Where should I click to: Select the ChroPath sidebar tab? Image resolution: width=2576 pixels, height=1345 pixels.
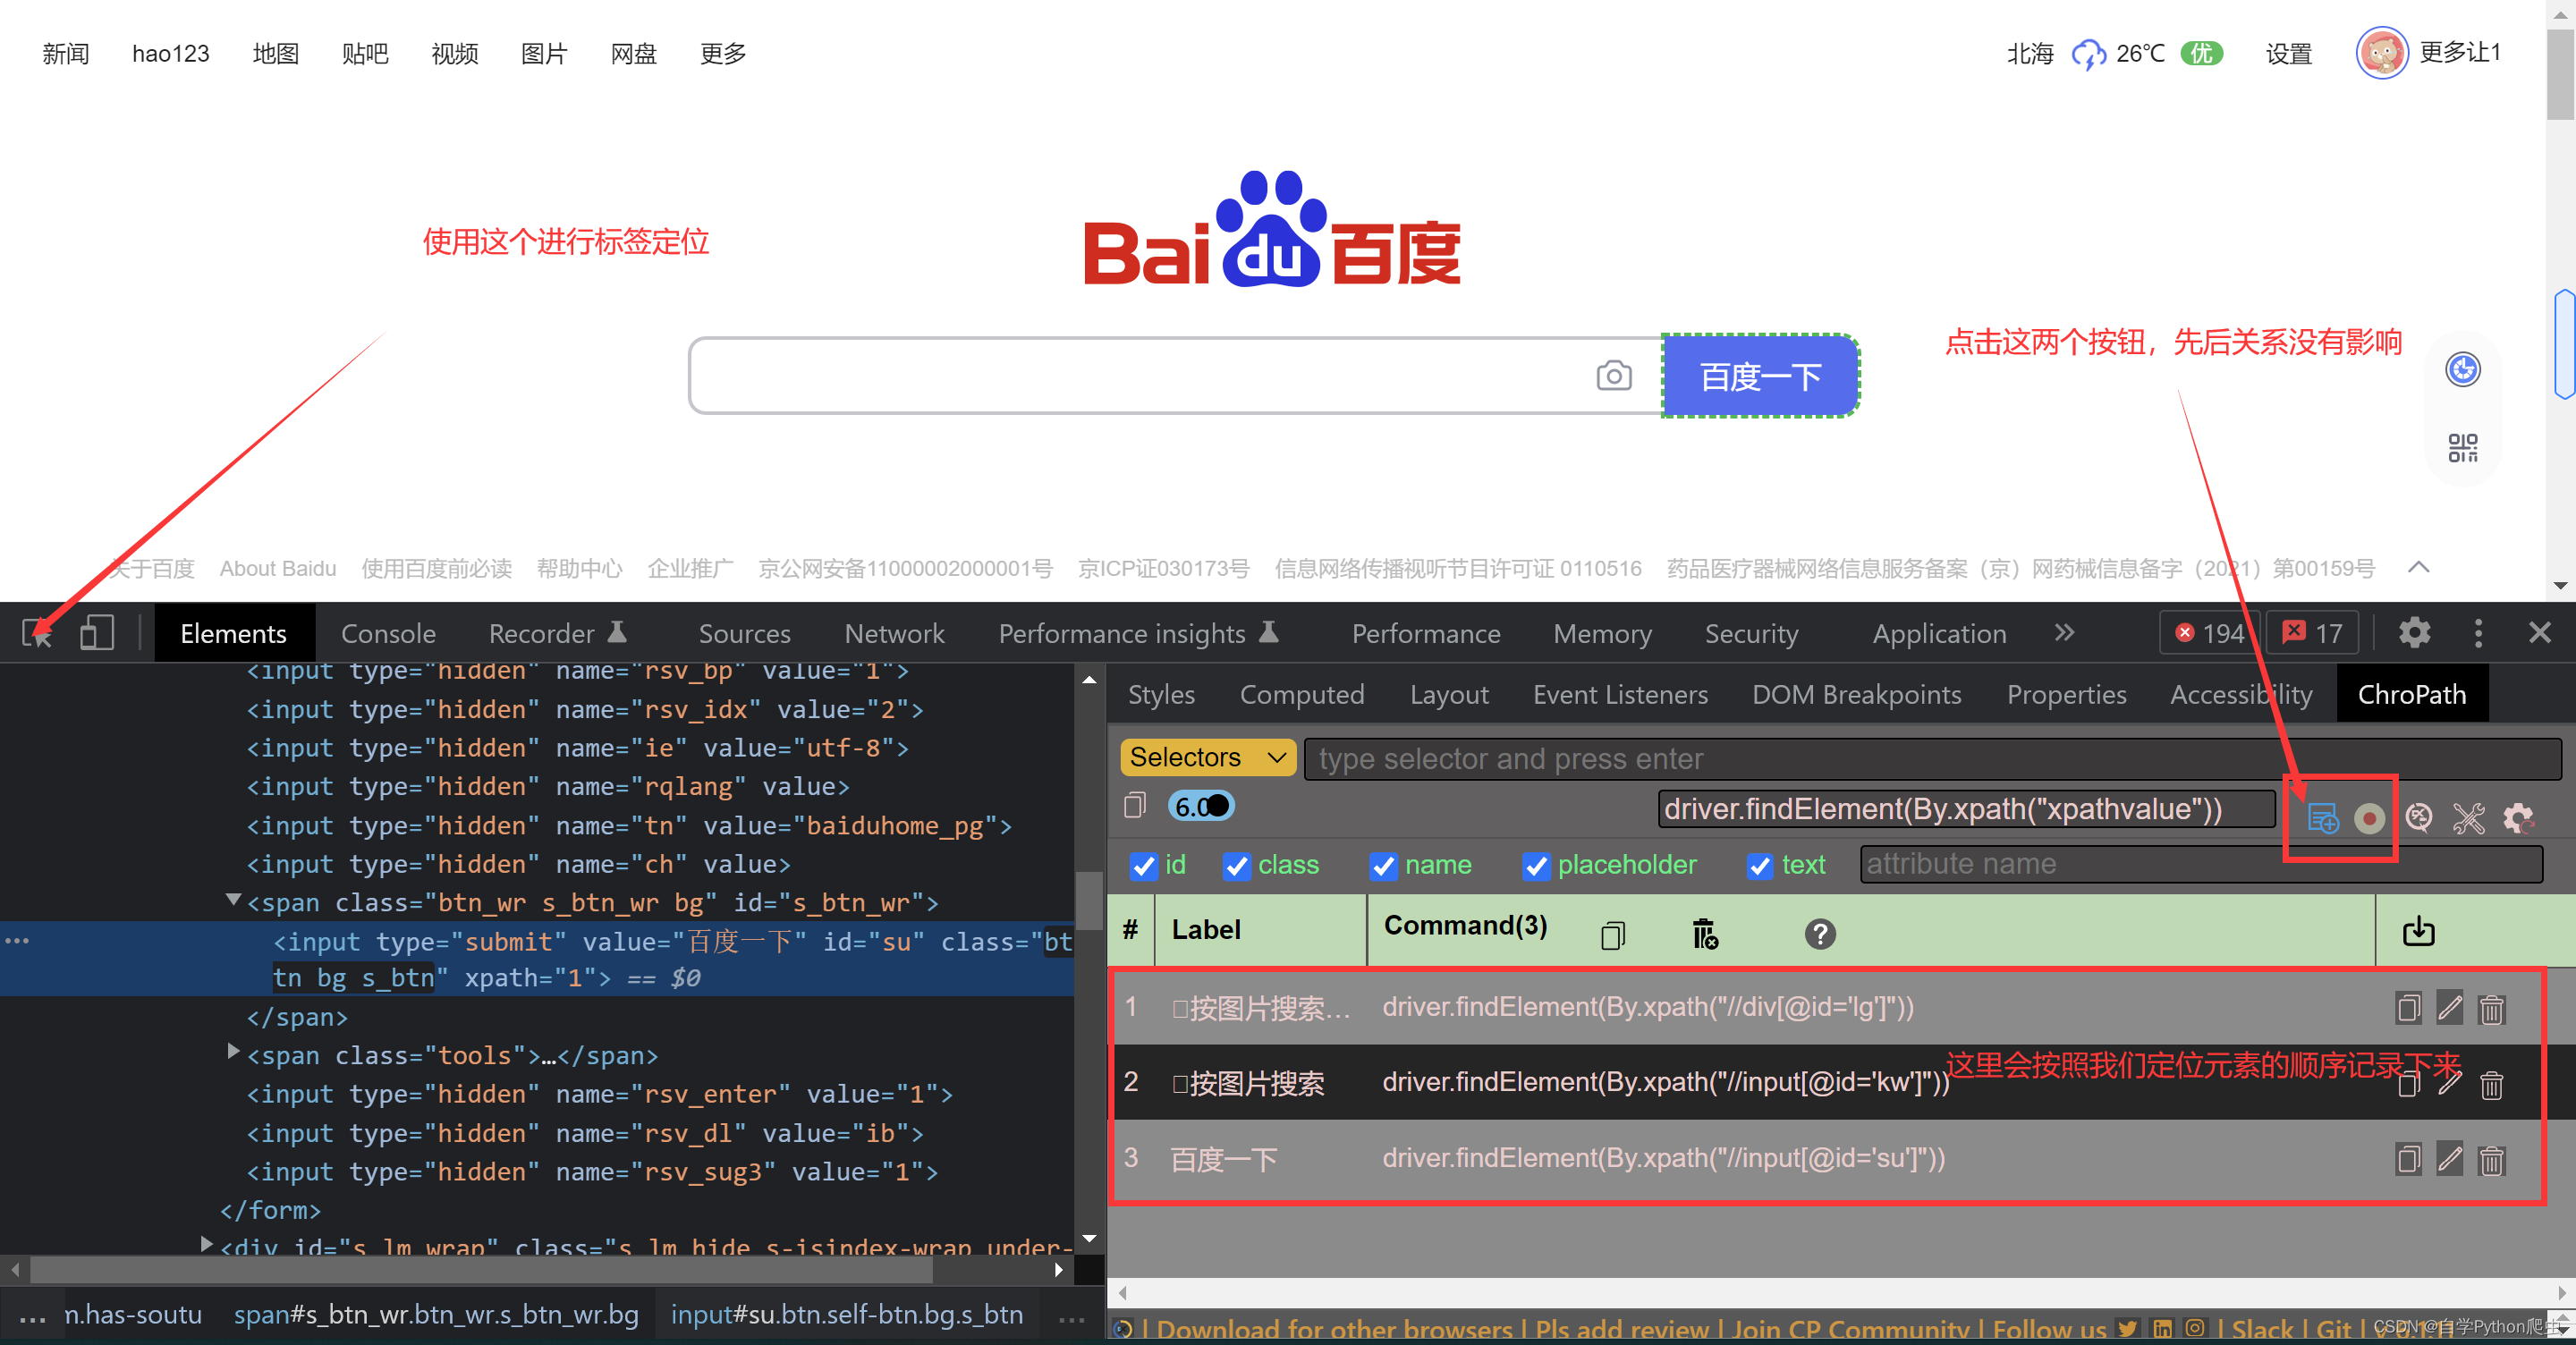point(2411,695)
